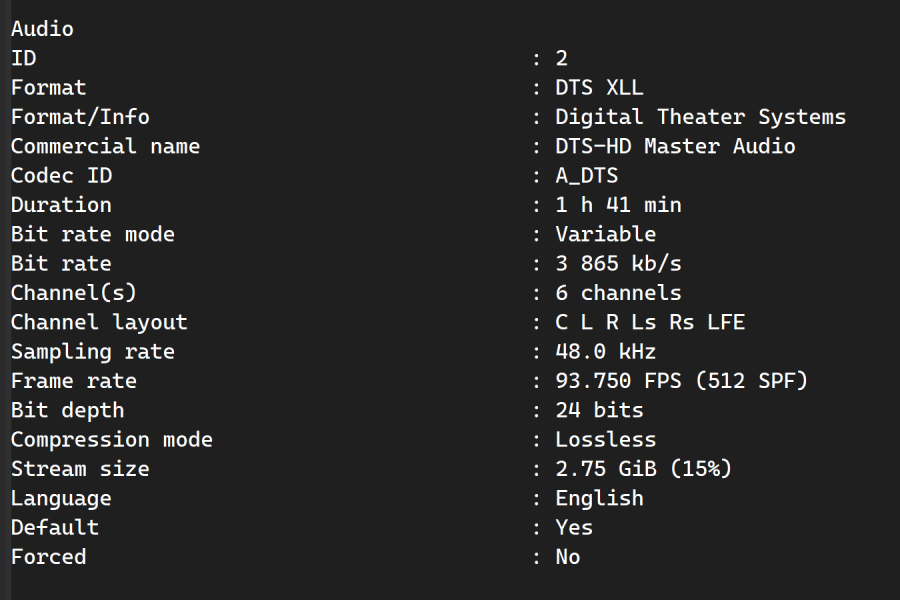Click "DTS-HD Master Audio" commercial name
This screenshot has width=900, height=600.
point(675,146)
